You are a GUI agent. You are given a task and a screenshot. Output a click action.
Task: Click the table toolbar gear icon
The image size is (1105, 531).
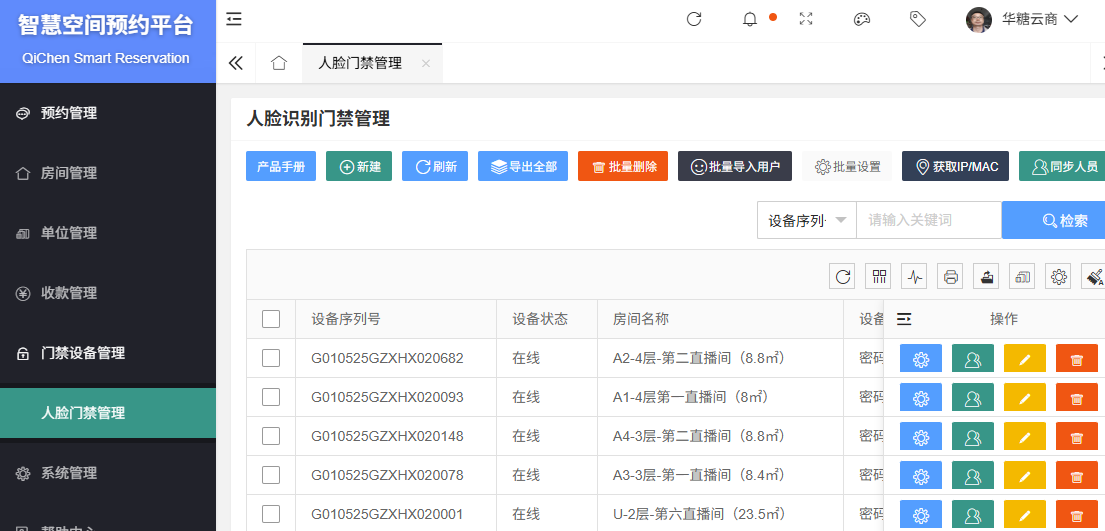point(1058,276)
